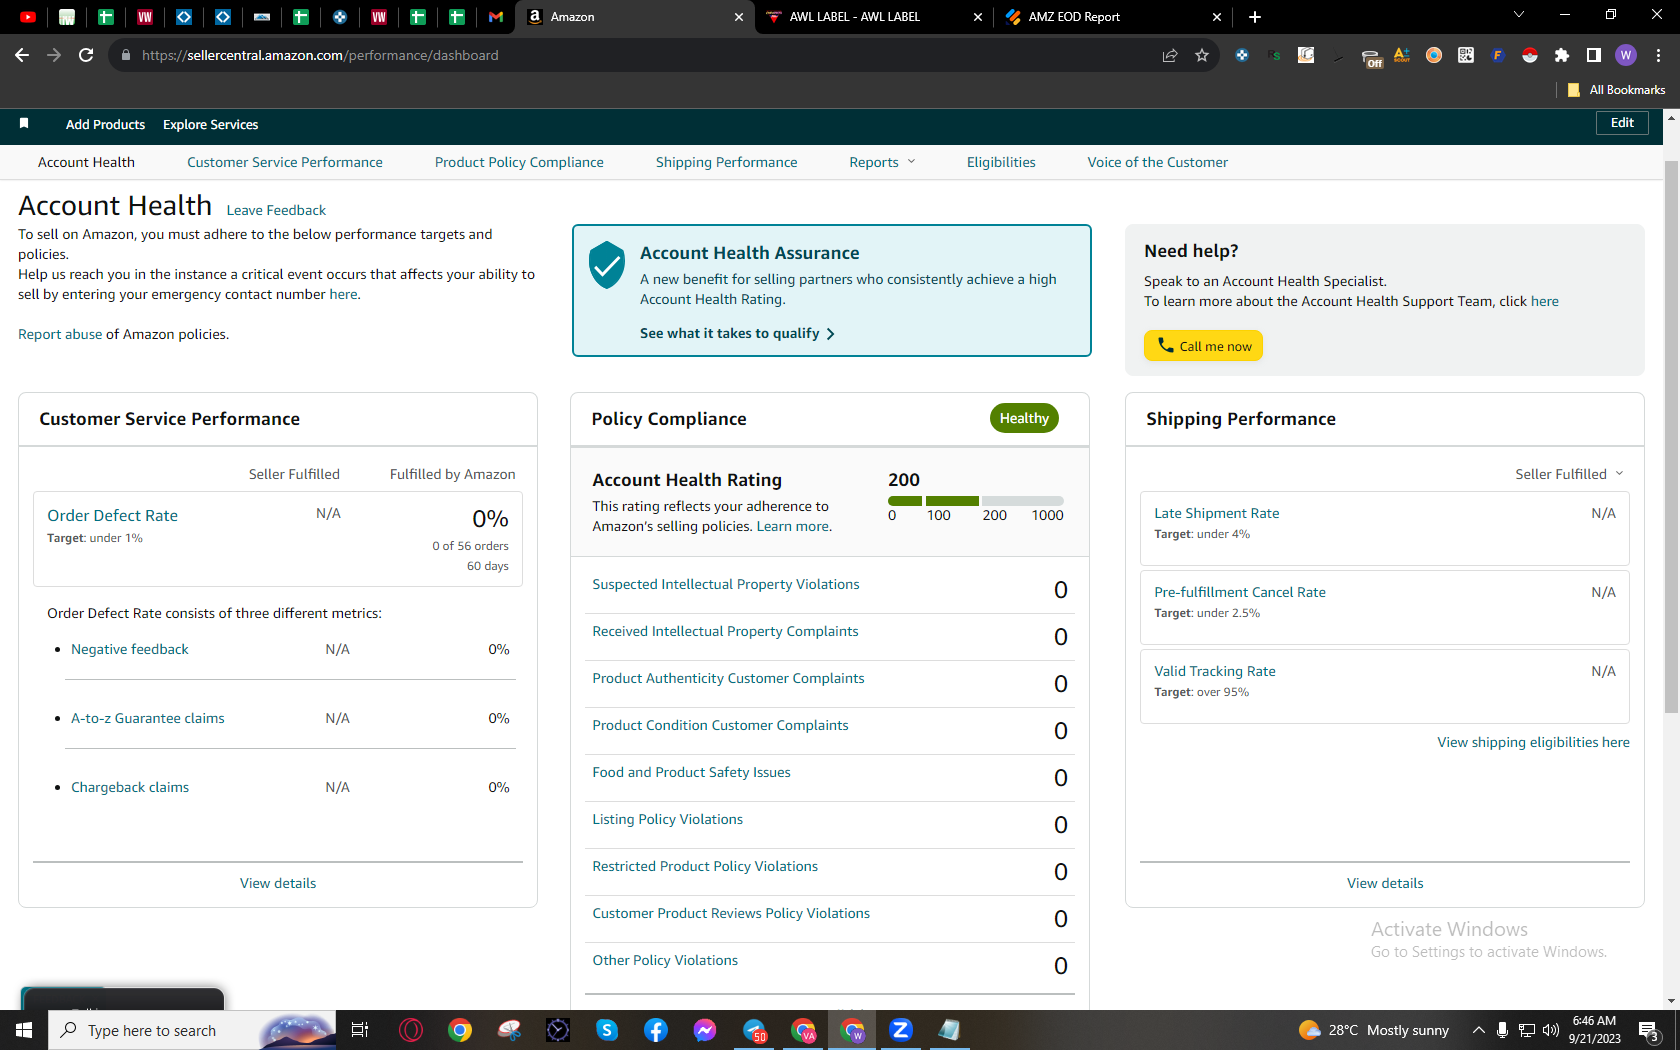Open the Report abuse link
Image resolution: width=1680 pixels, height=1050 pixels.
click(60, 334)
